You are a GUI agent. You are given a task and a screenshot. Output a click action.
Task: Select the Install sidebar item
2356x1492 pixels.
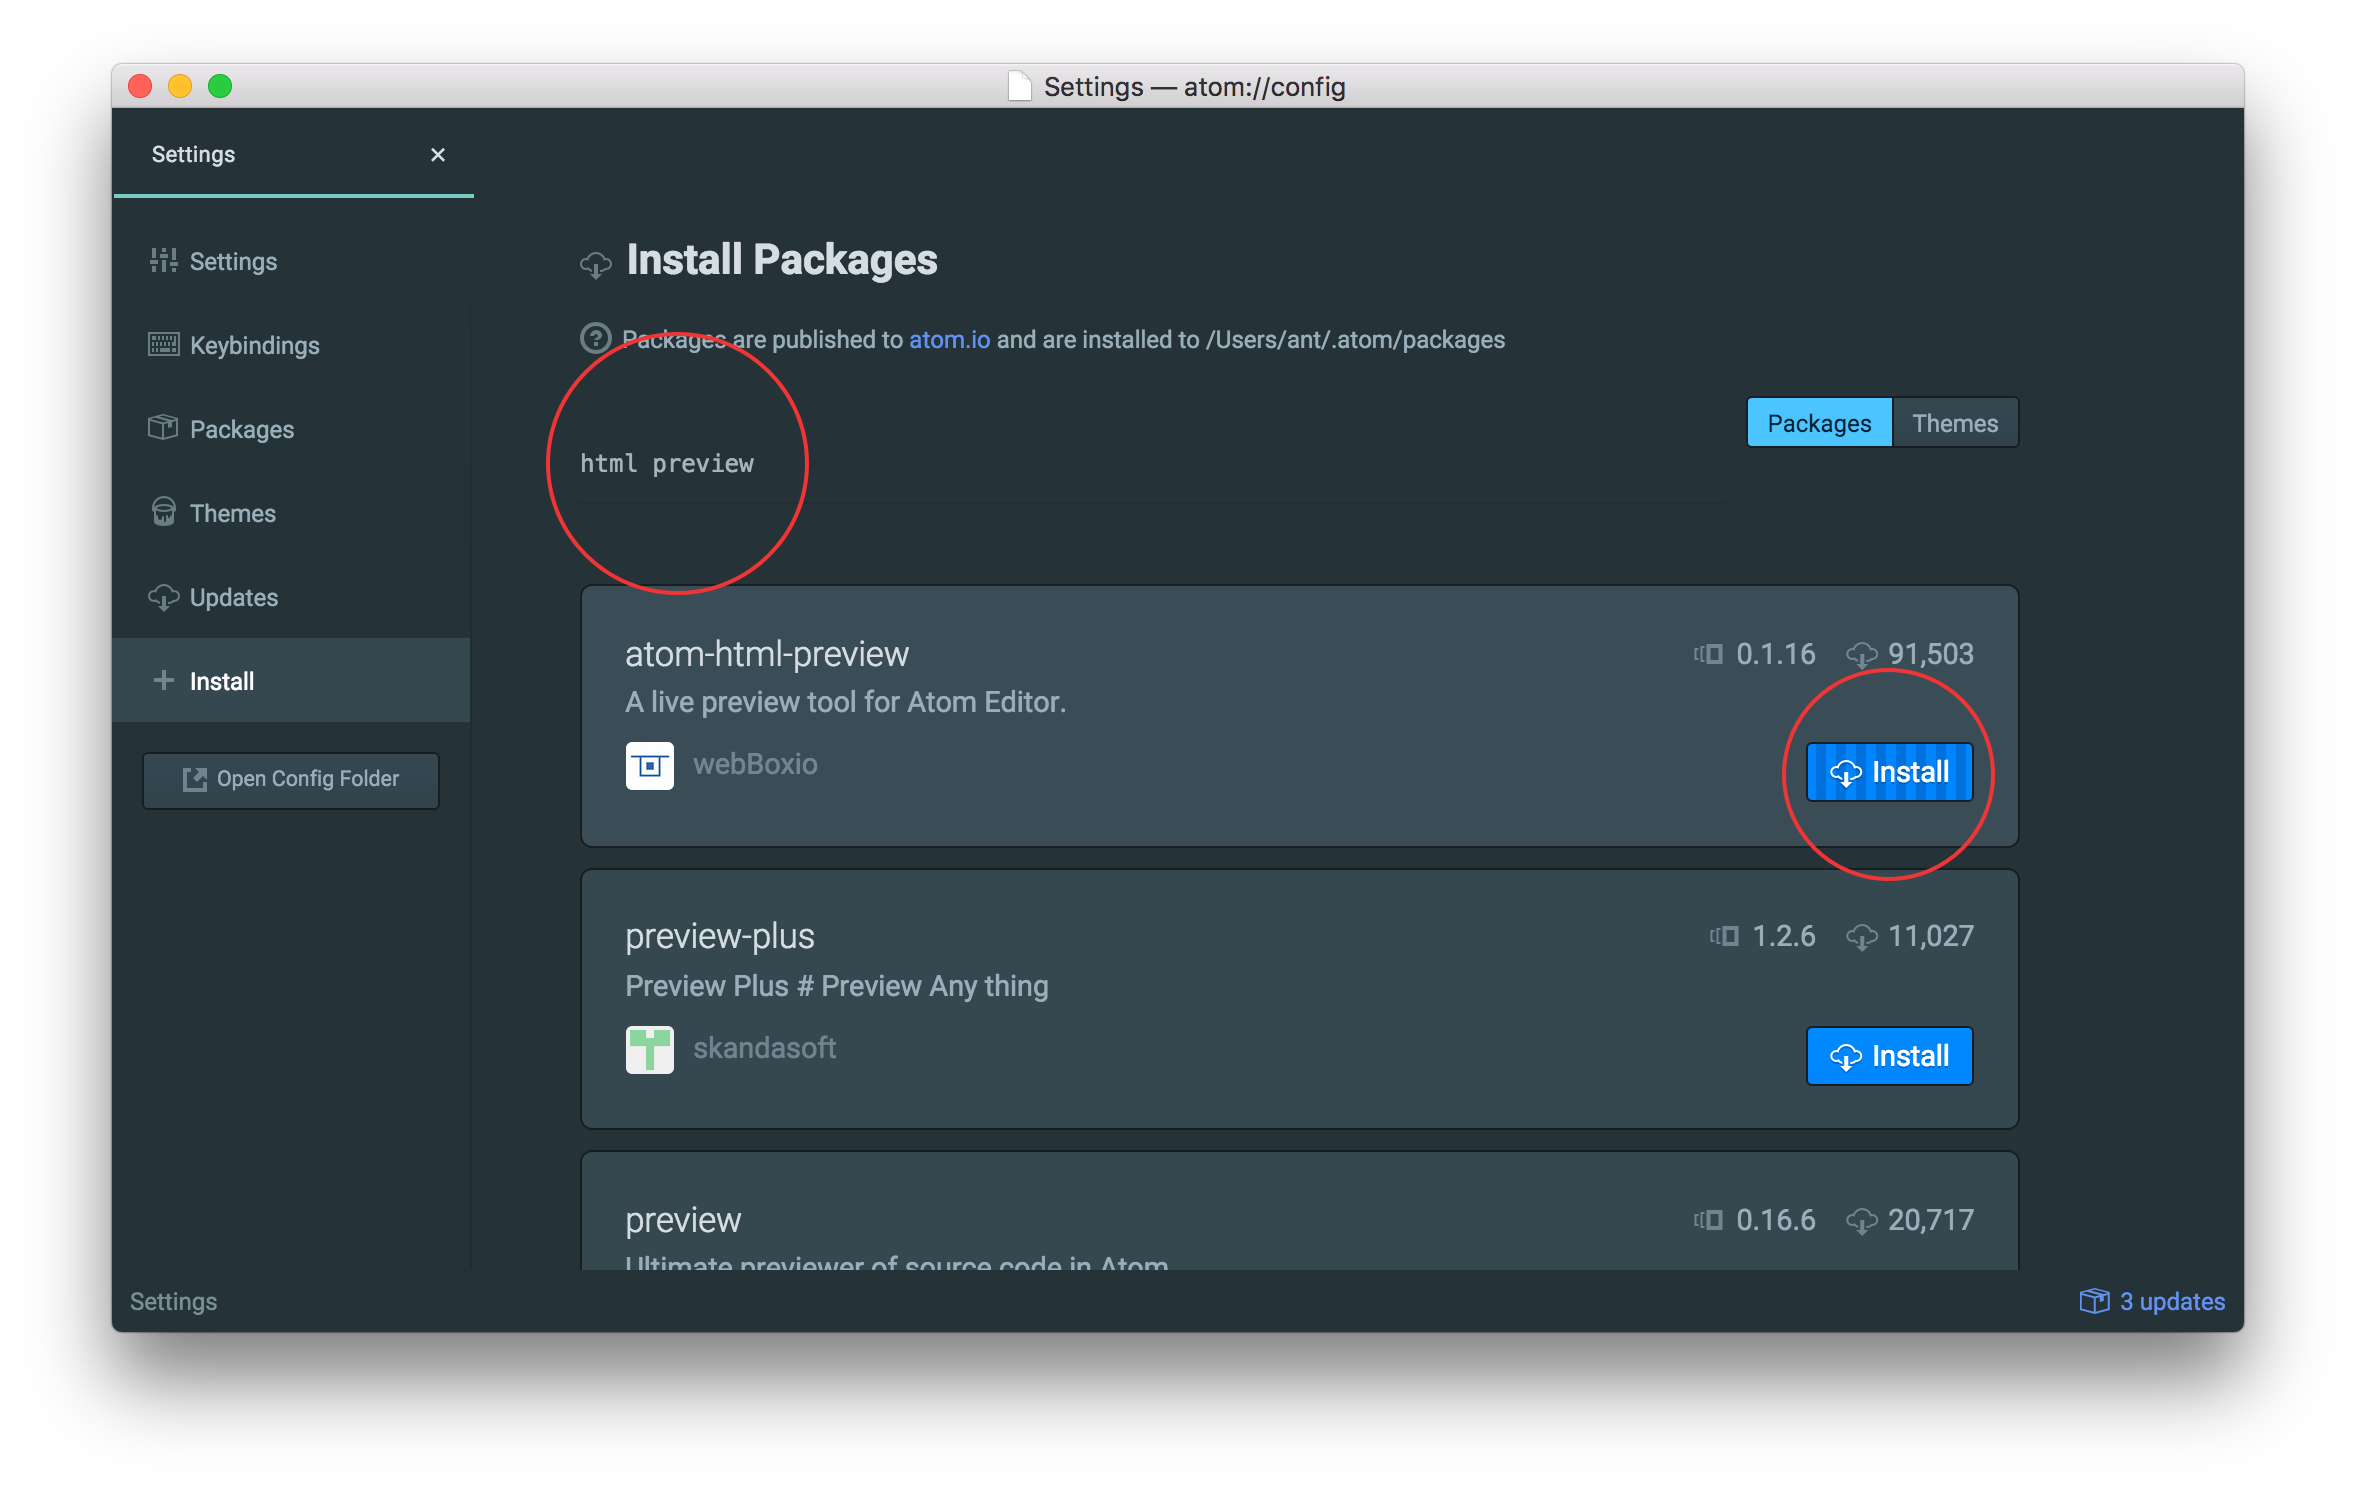click(x=291, y=681)
